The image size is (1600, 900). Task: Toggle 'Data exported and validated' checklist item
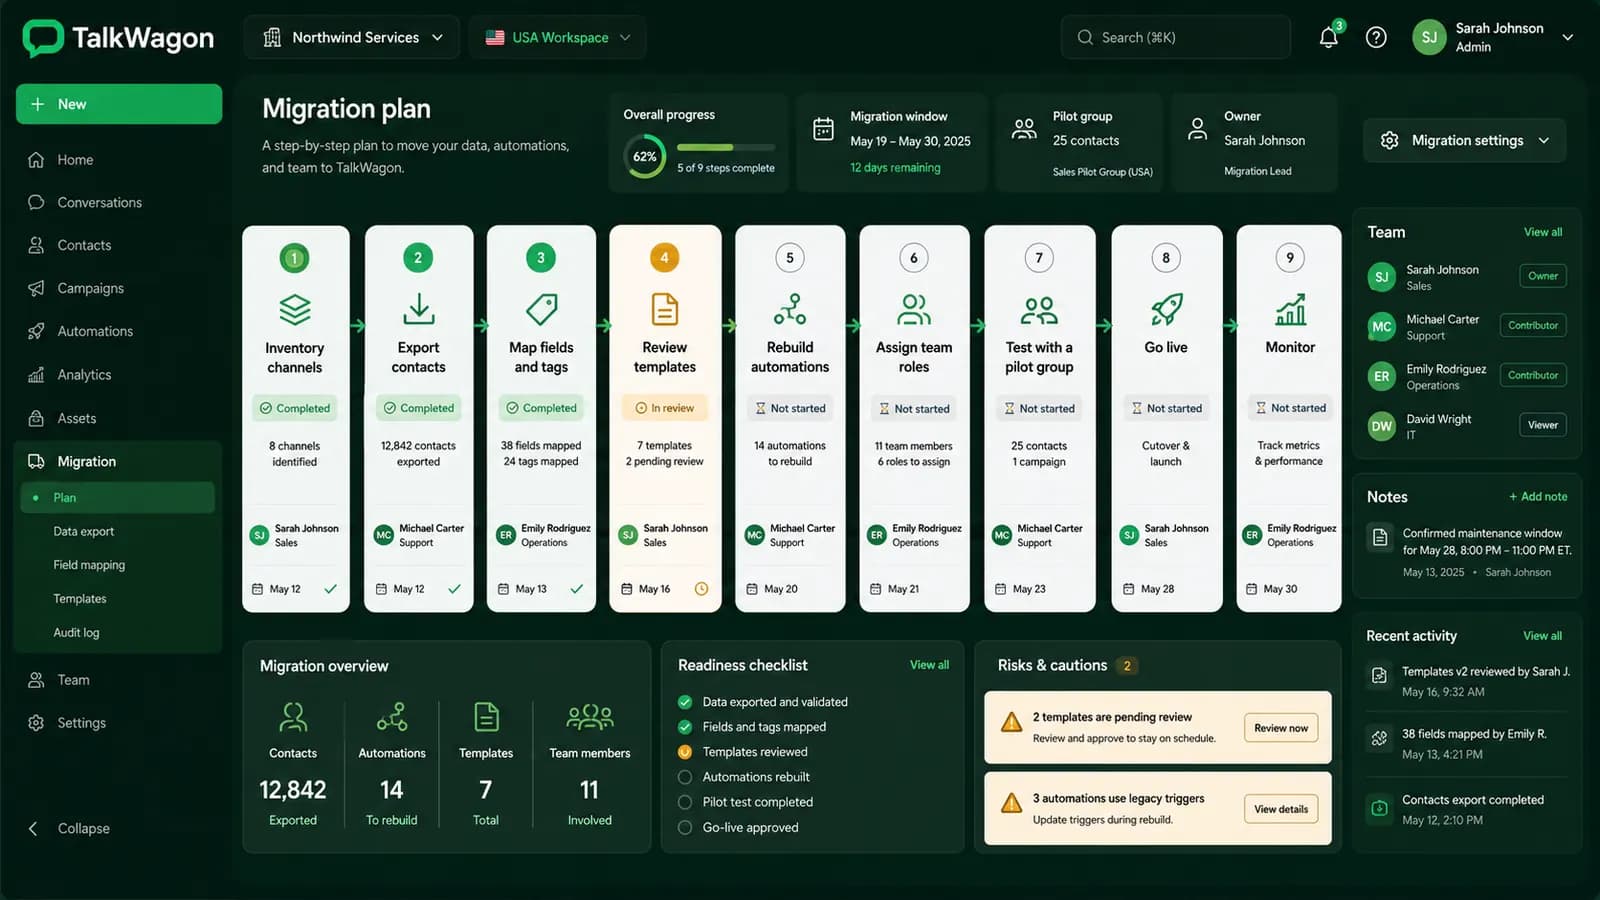click(x=685, y=702)
